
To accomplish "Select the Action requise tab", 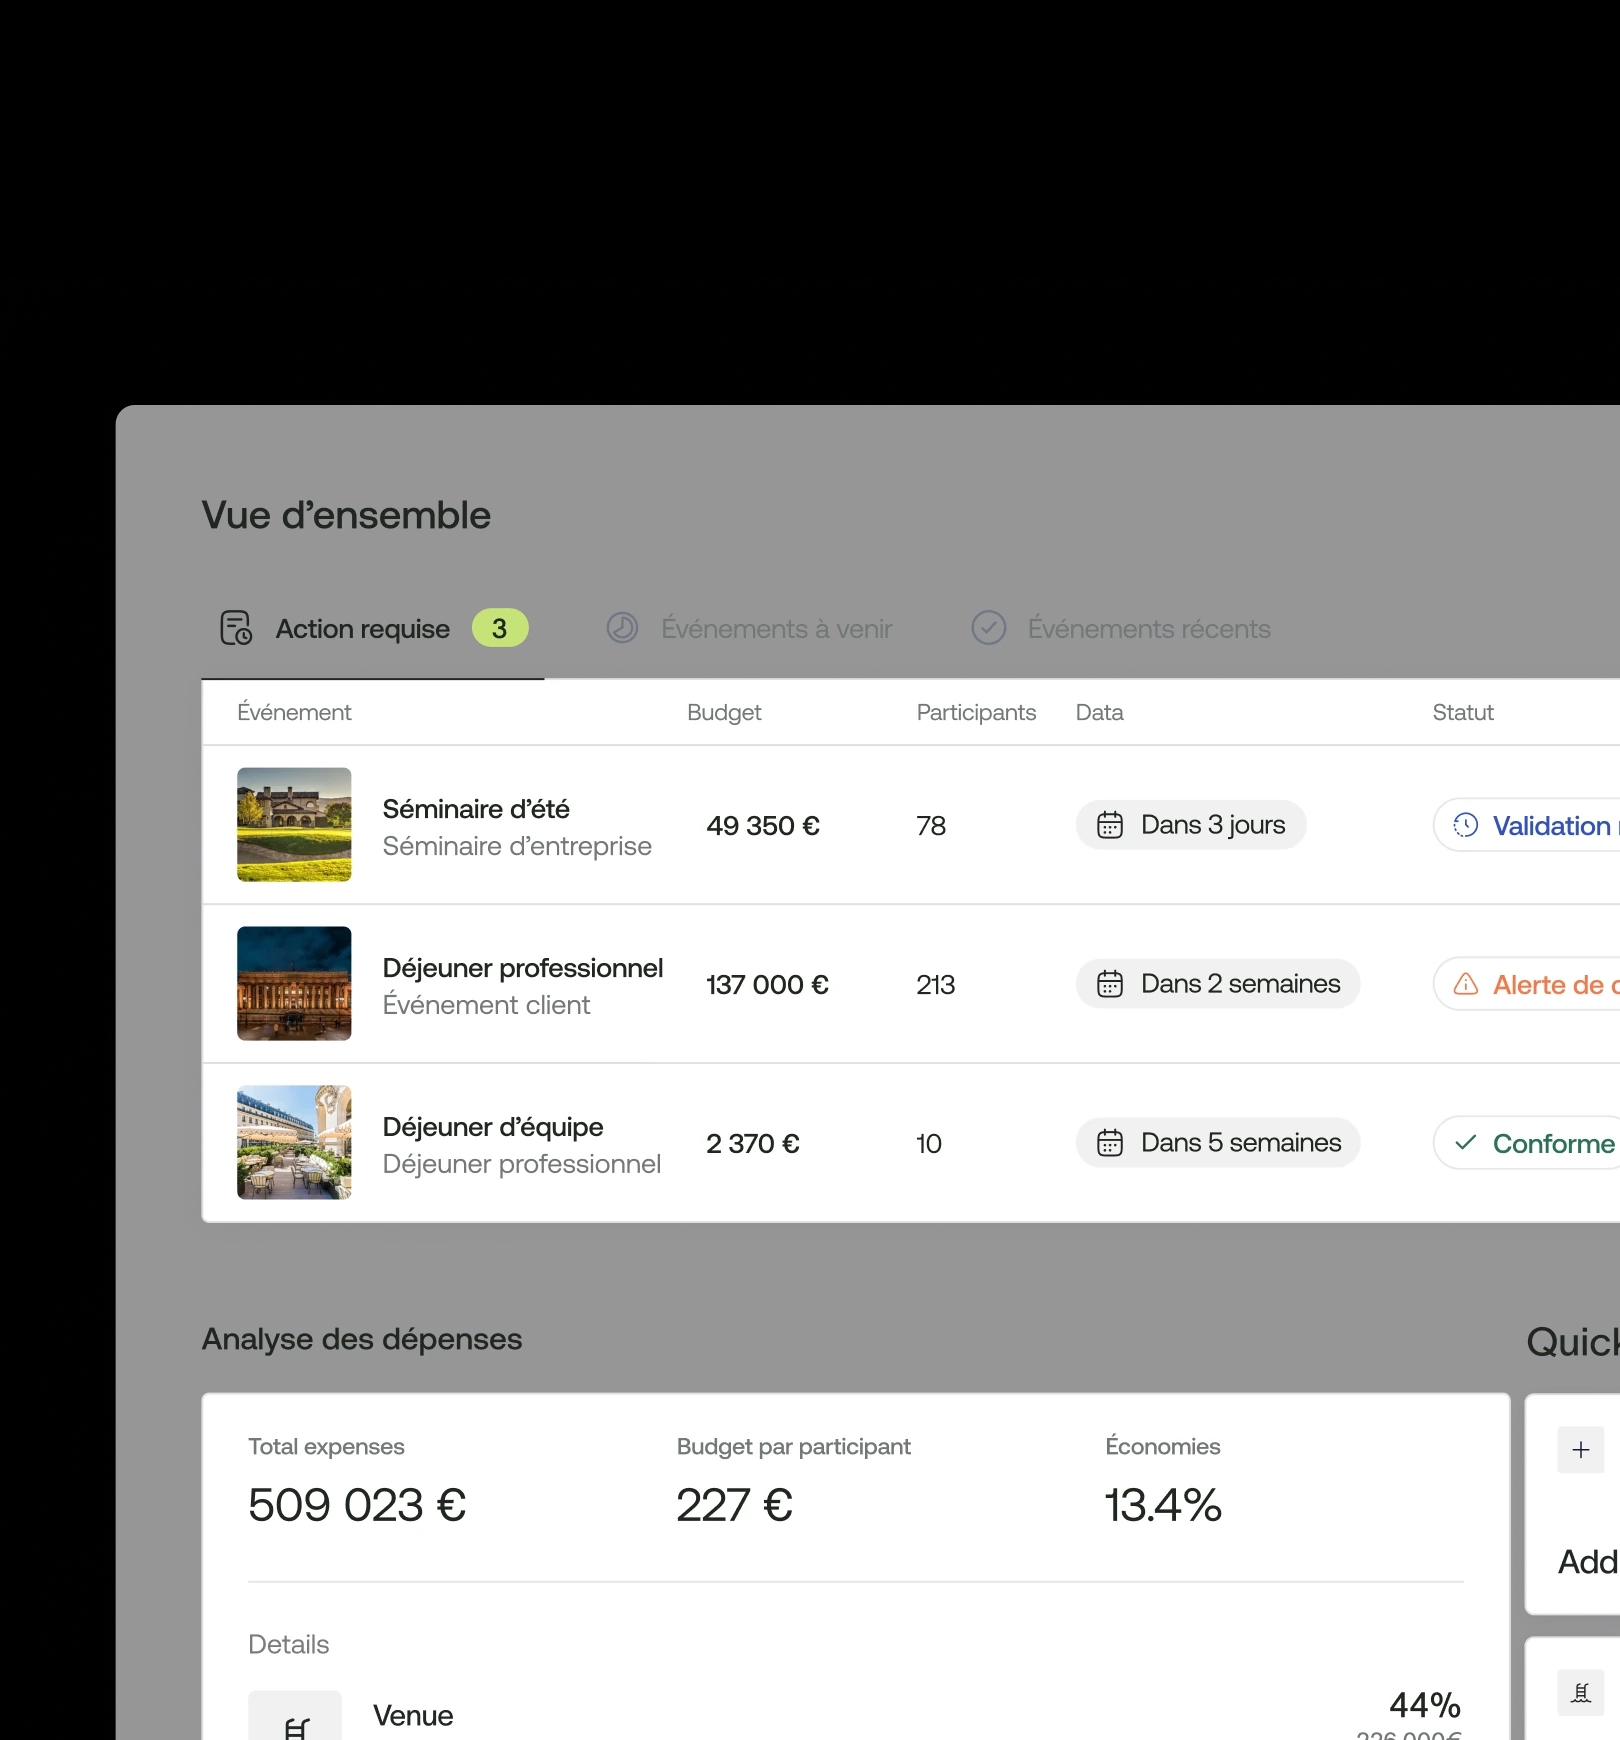I will [x=362, y=629].
